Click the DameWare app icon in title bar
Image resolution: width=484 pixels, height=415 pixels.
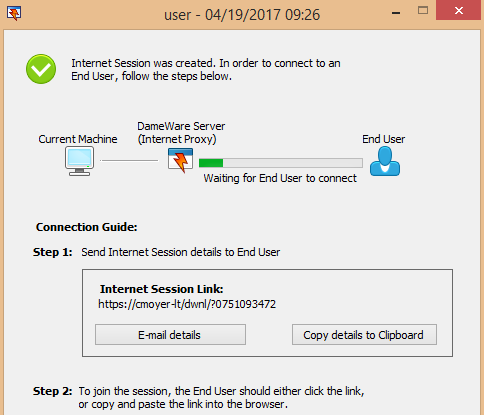click(14, 13)
